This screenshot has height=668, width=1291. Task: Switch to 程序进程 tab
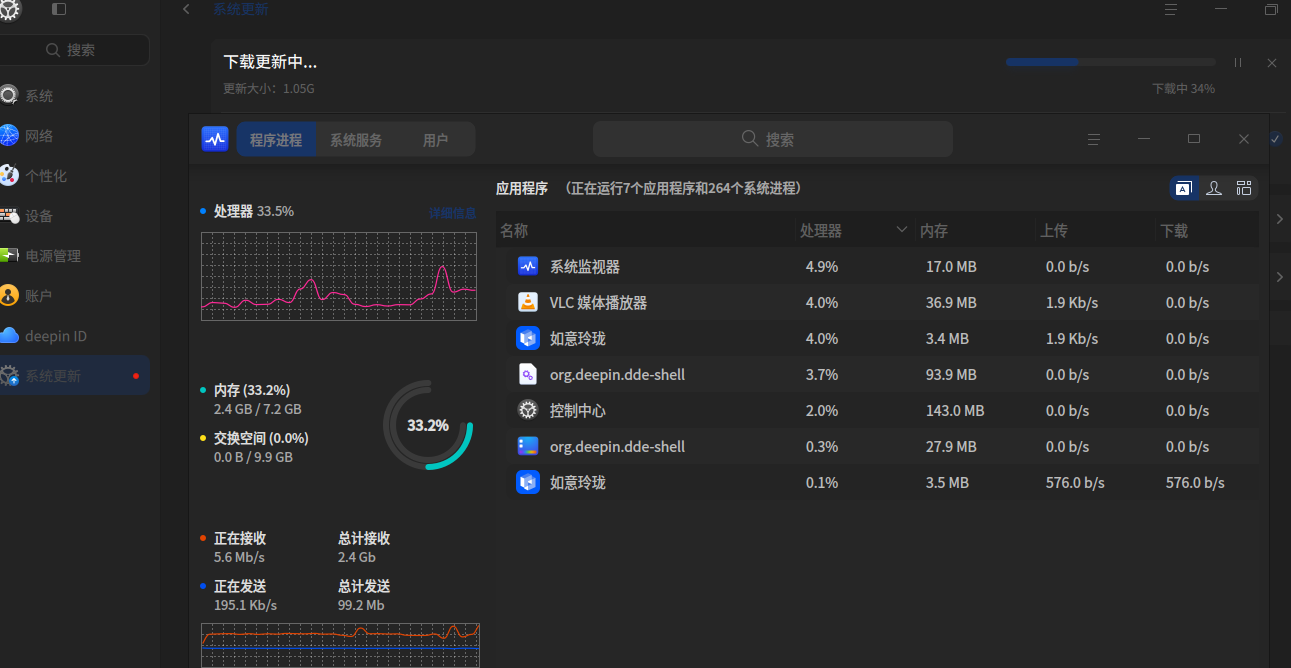(276, 140)
